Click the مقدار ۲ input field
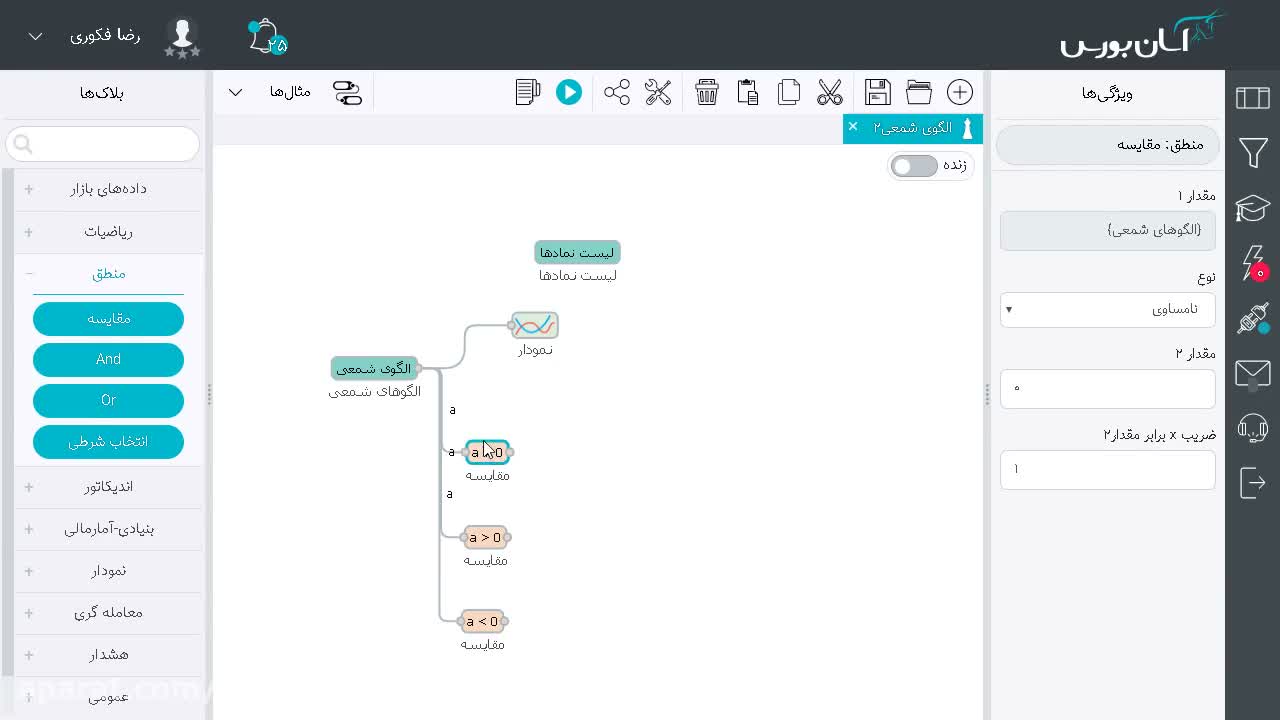This screenshot has width=1280, height=720. coord(1108,389)
